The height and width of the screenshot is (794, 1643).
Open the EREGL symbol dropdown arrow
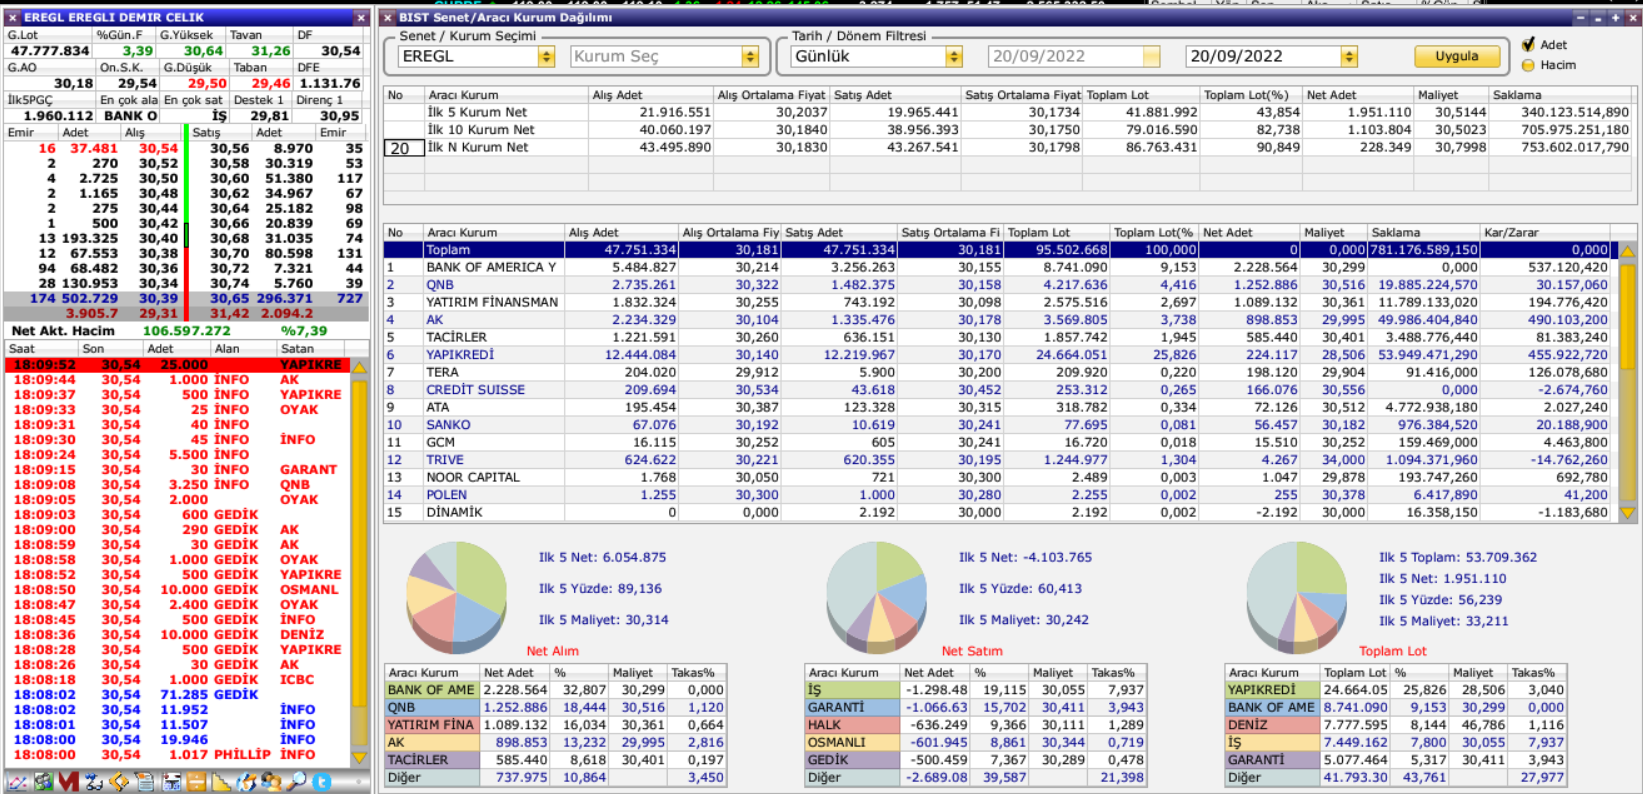(x=546, y=57)
